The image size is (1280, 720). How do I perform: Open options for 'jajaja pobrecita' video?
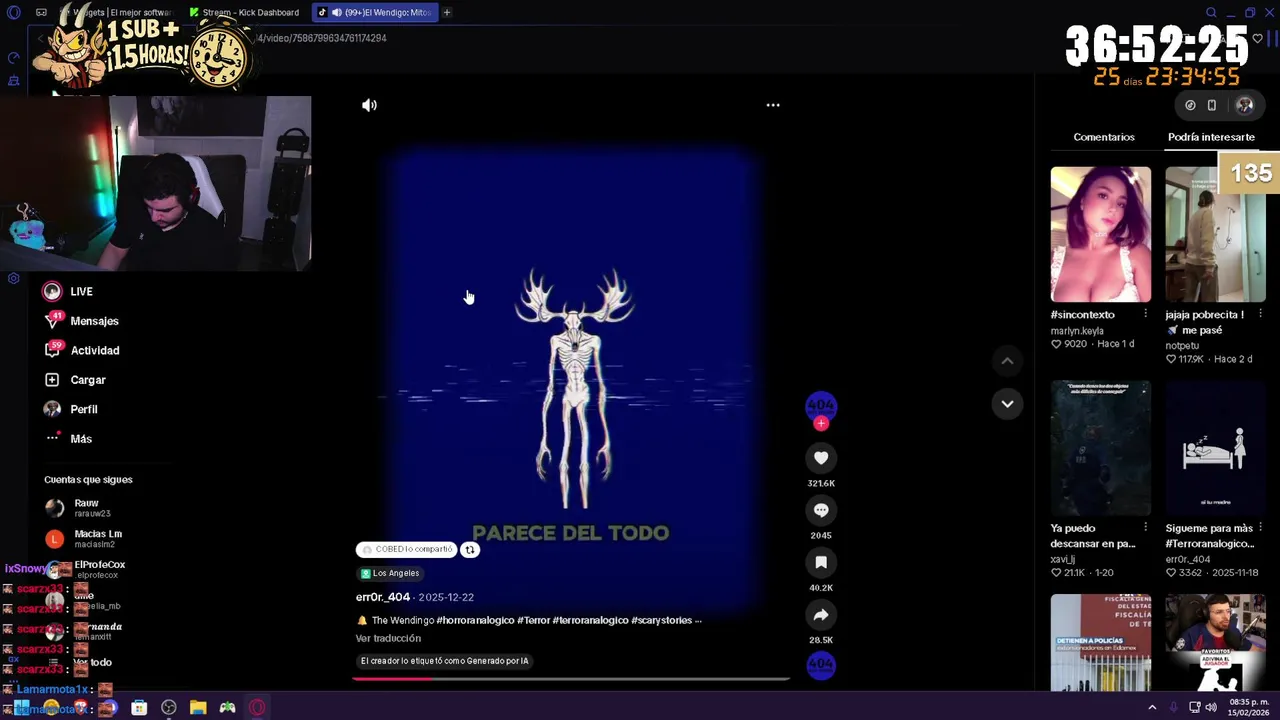1260,314
